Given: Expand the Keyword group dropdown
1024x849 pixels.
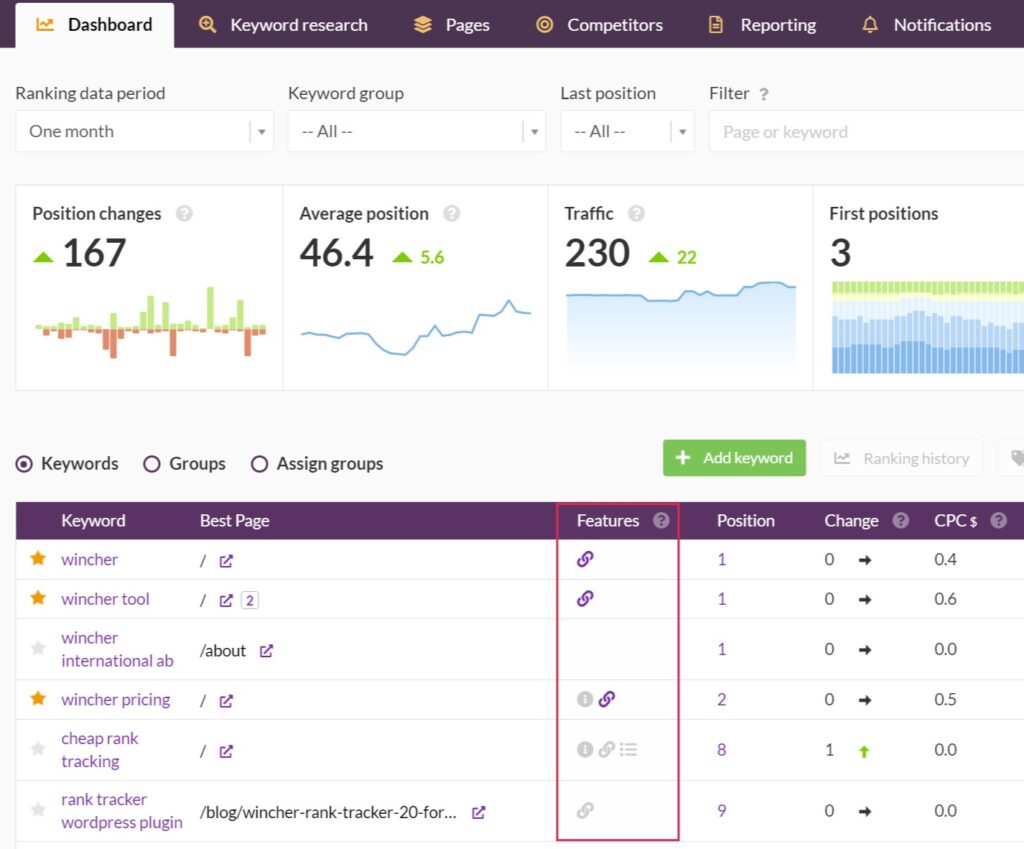Looking at the screenshot, I should [x=416, y=131].
